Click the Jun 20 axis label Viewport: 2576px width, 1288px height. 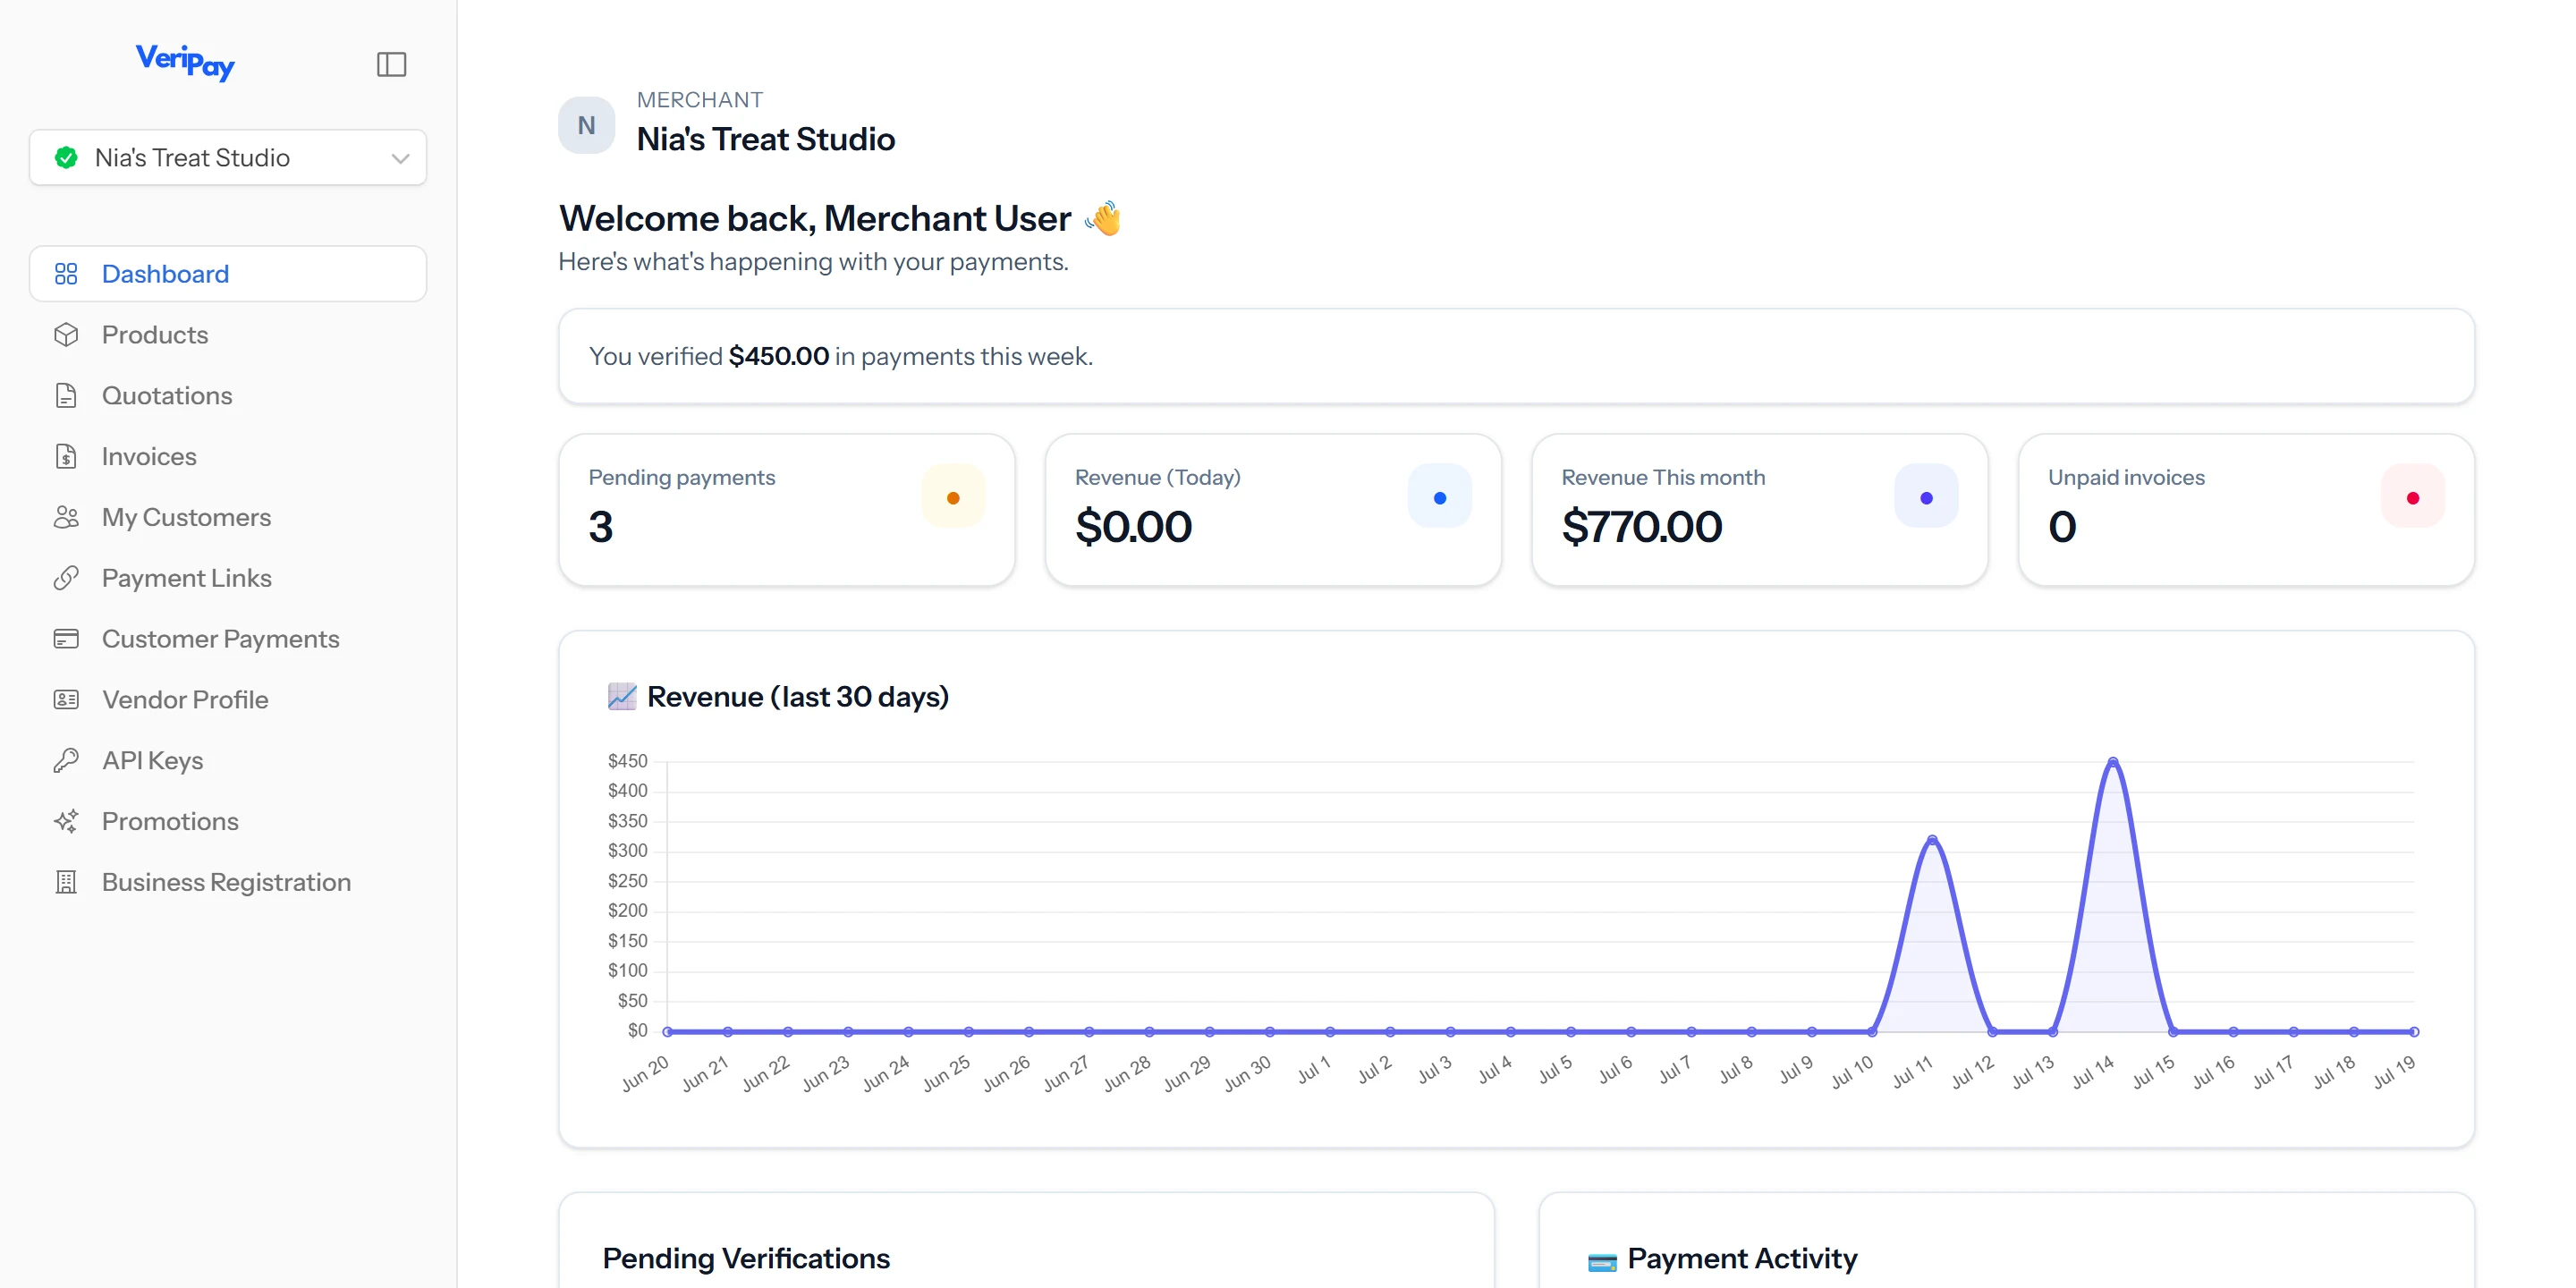click(645, 1073)
